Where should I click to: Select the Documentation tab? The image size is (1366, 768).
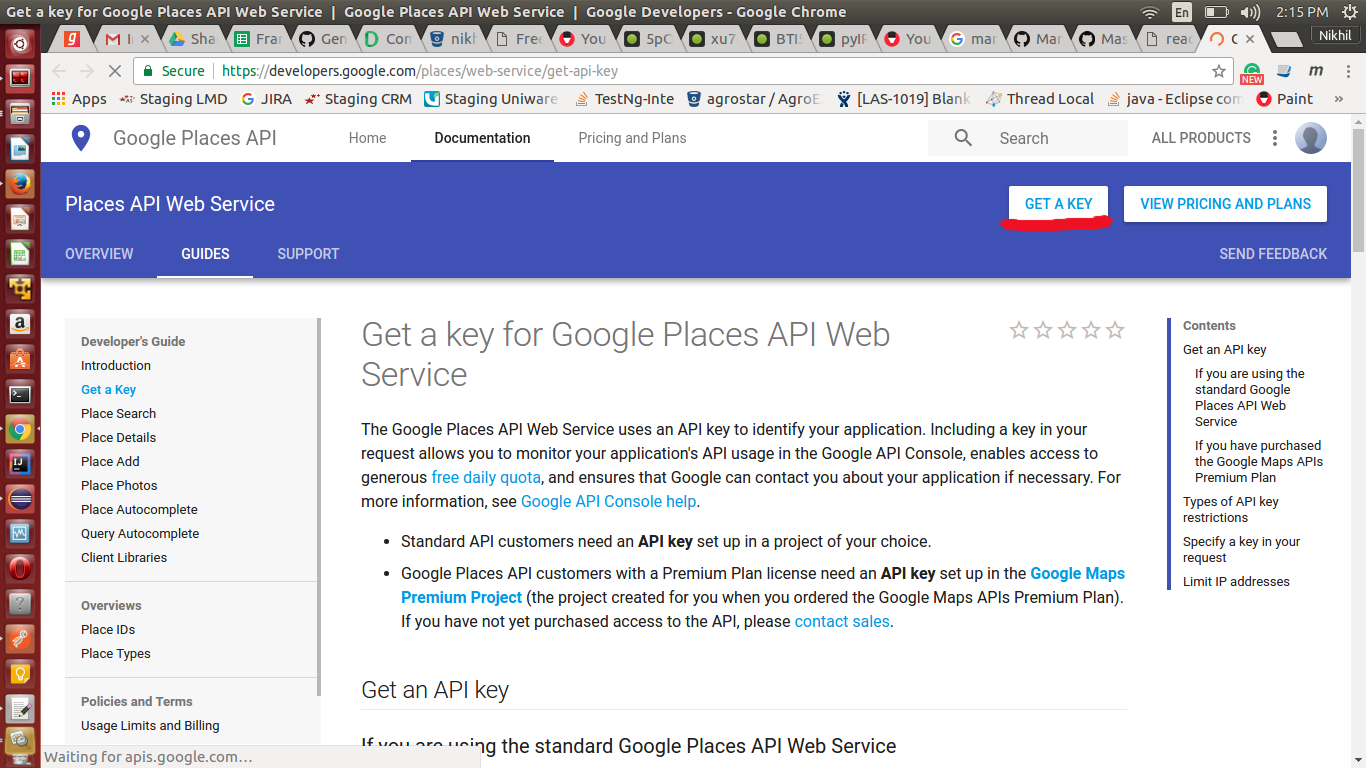pos(482,138)
